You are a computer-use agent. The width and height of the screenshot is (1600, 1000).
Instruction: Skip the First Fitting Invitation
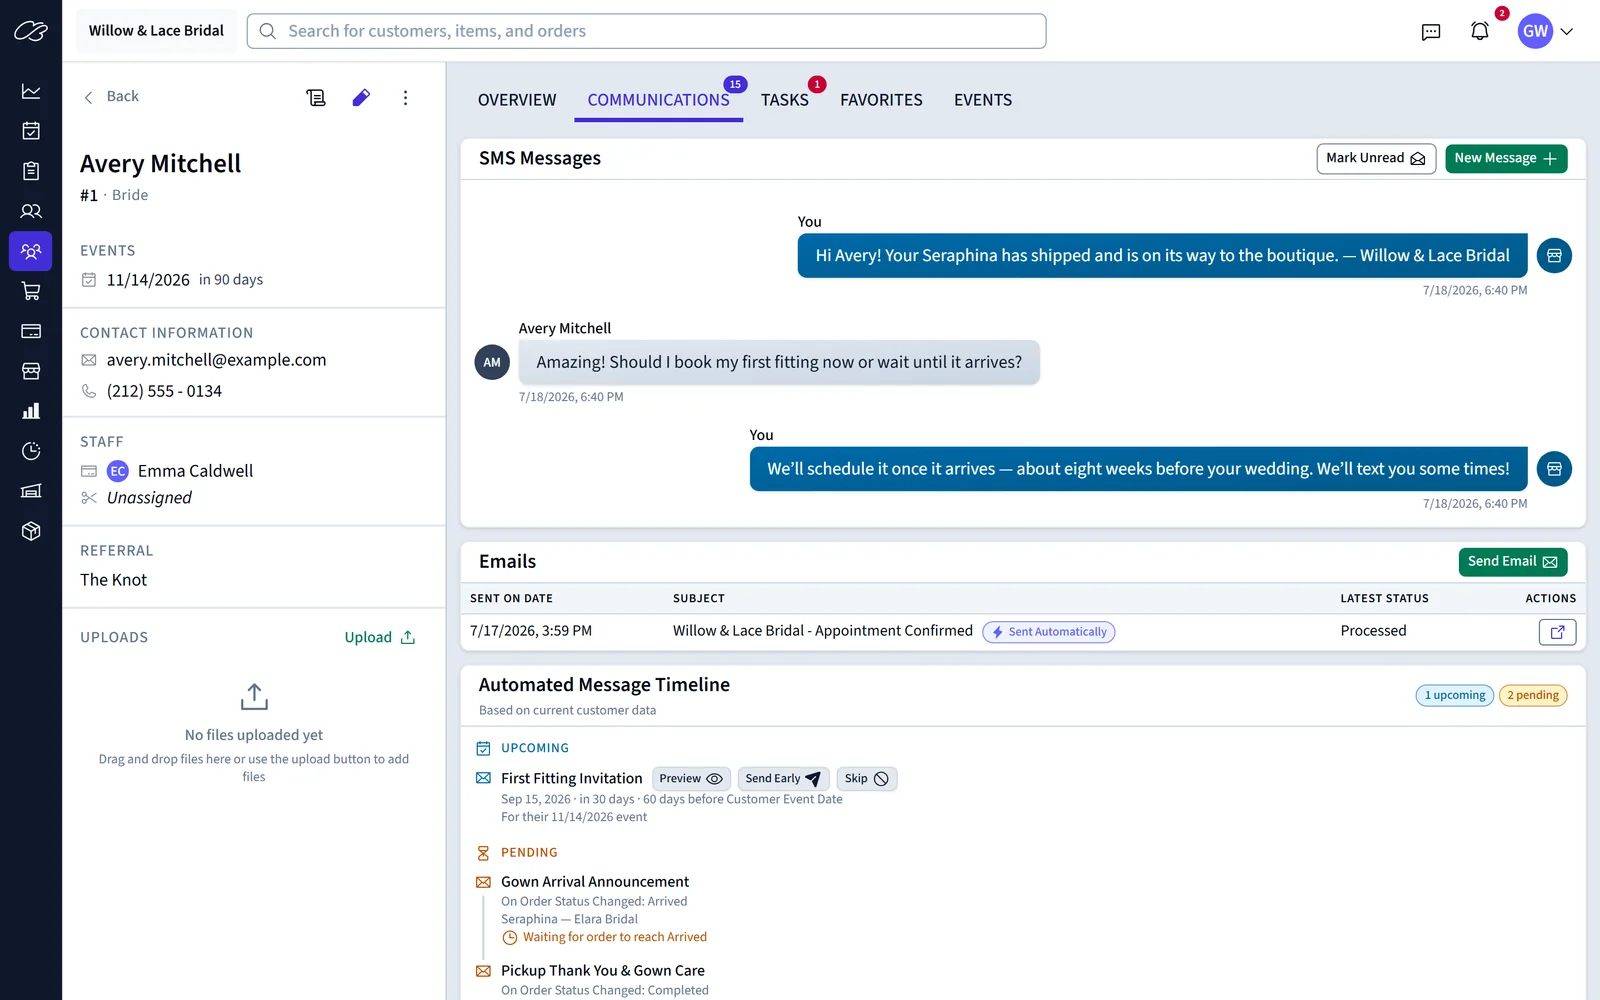point(867,779)
